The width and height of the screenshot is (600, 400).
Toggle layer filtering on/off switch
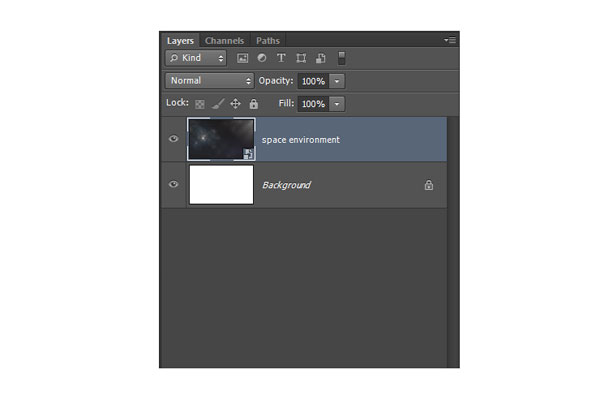[x=342, y=58]
